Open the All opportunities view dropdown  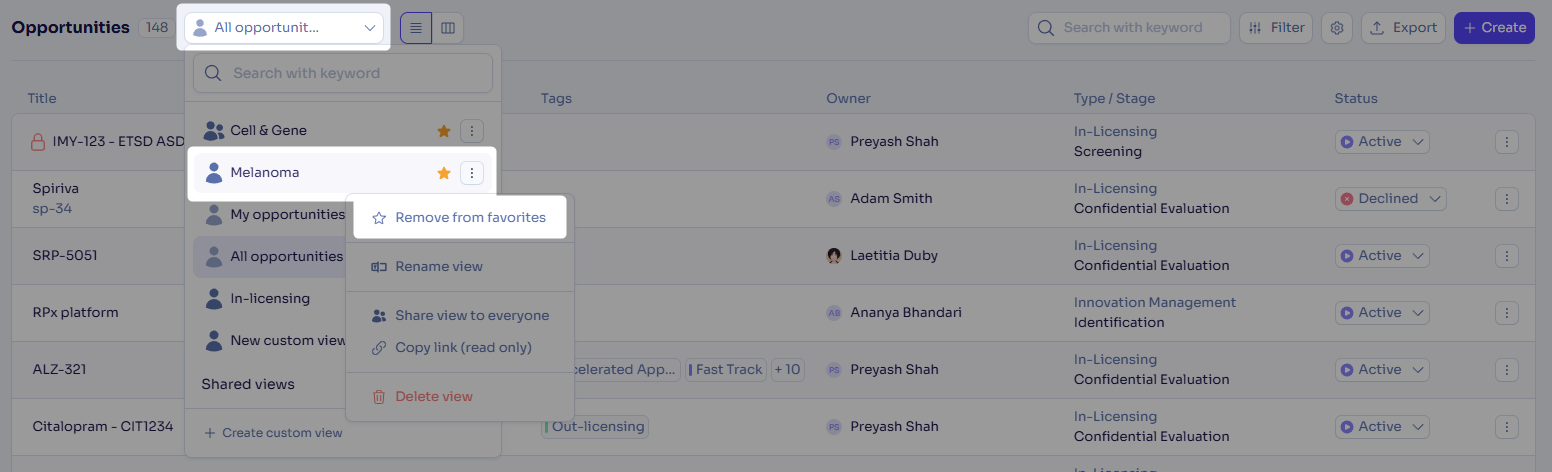click(x=284, y=28)
